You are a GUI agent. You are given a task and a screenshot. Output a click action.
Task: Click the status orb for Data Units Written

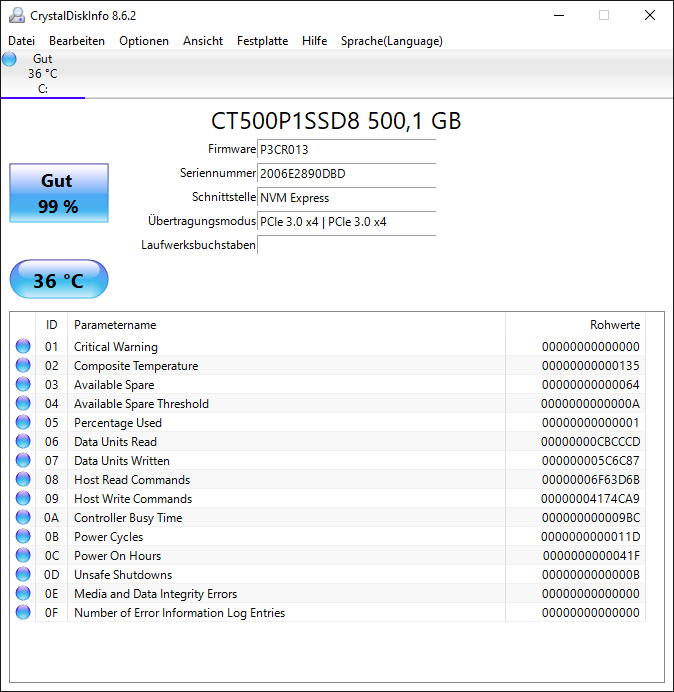[23, 460]
